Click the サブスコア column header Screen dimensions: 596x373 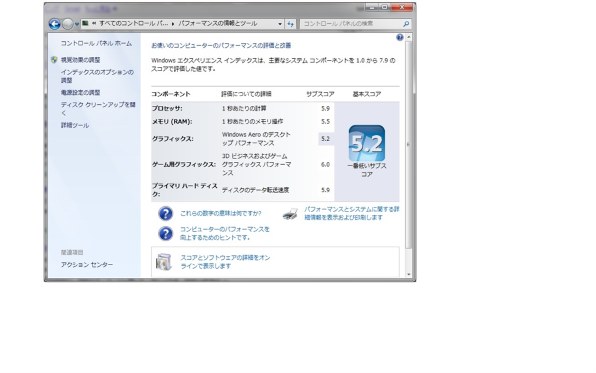tap(320, 94)
